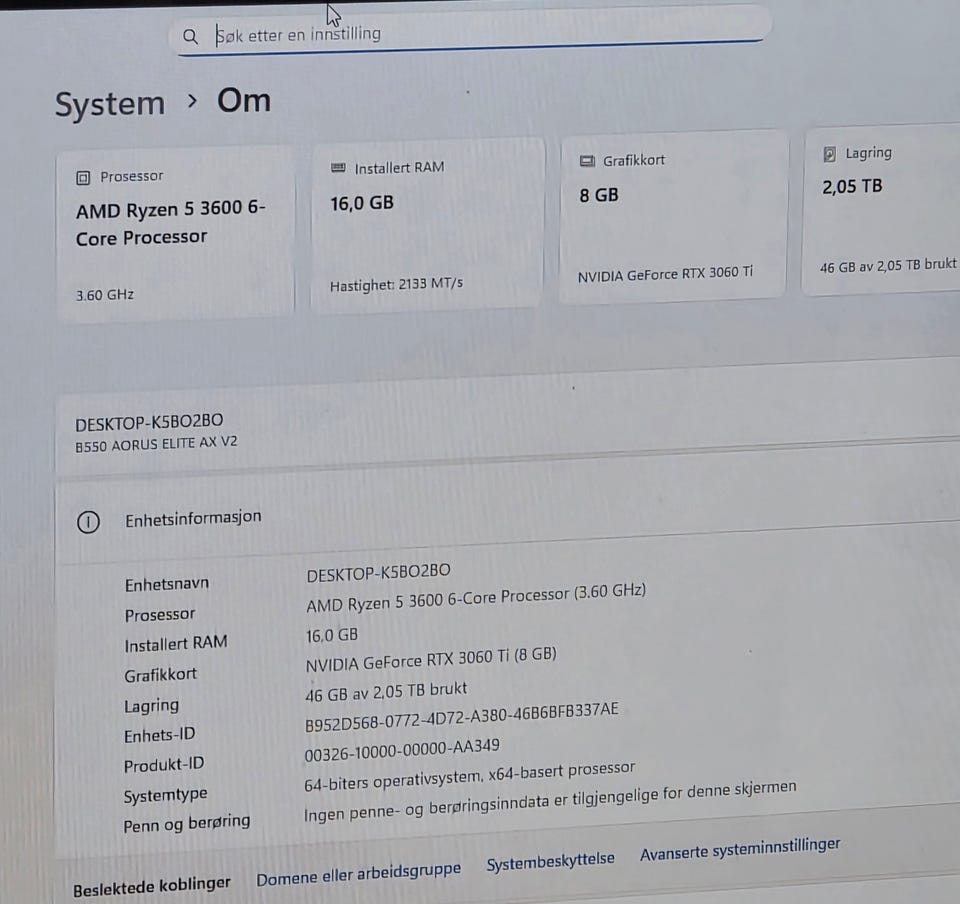This screenshot has height=904, width=960.
Task: Click the 'Enhets-ID' row label
Action: (159, 735)
